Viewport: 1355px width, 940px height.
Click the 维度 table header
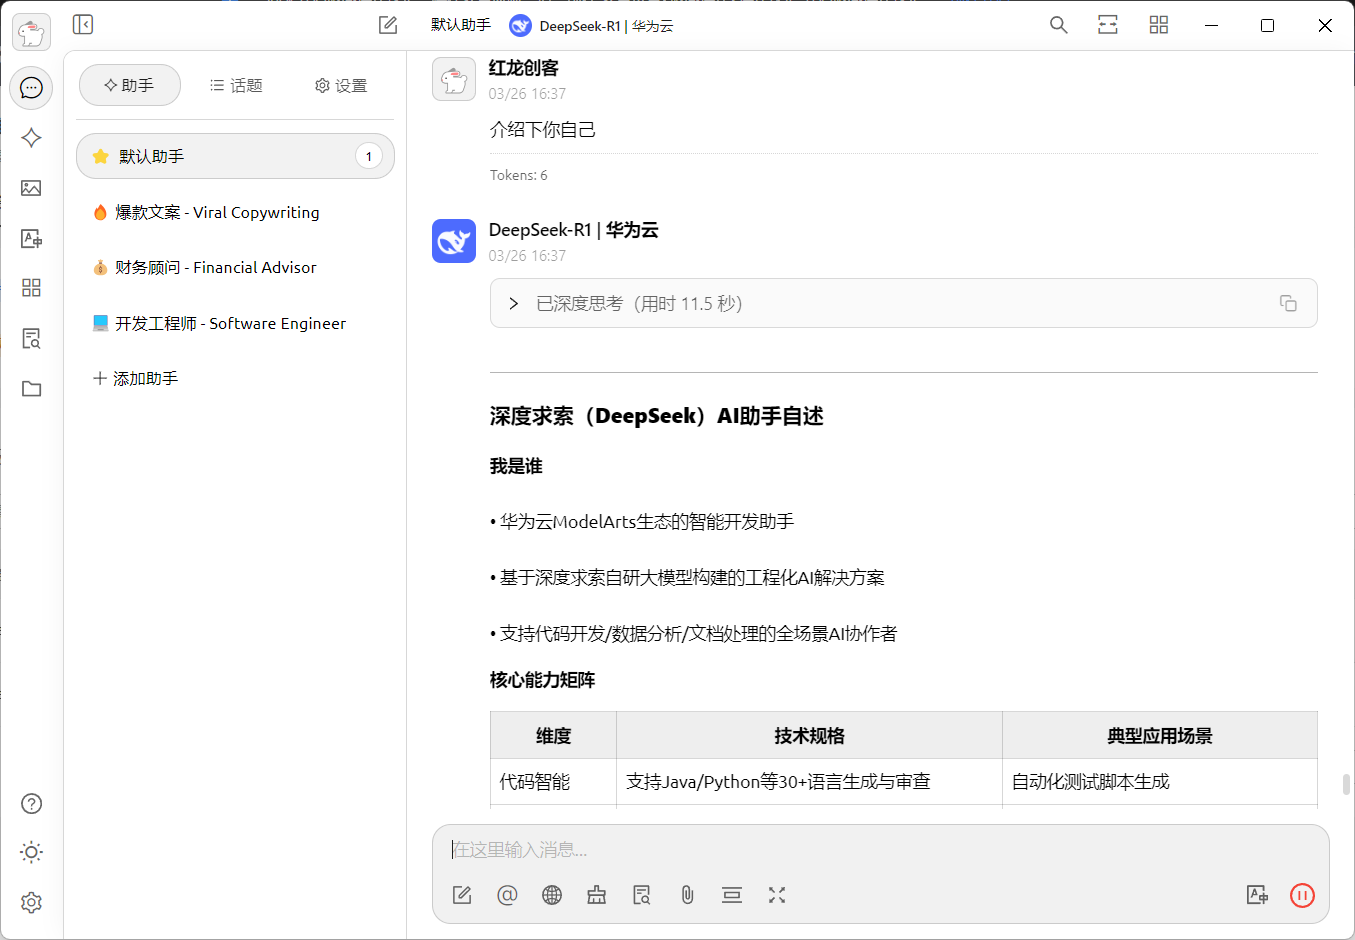tap(553, 736)
